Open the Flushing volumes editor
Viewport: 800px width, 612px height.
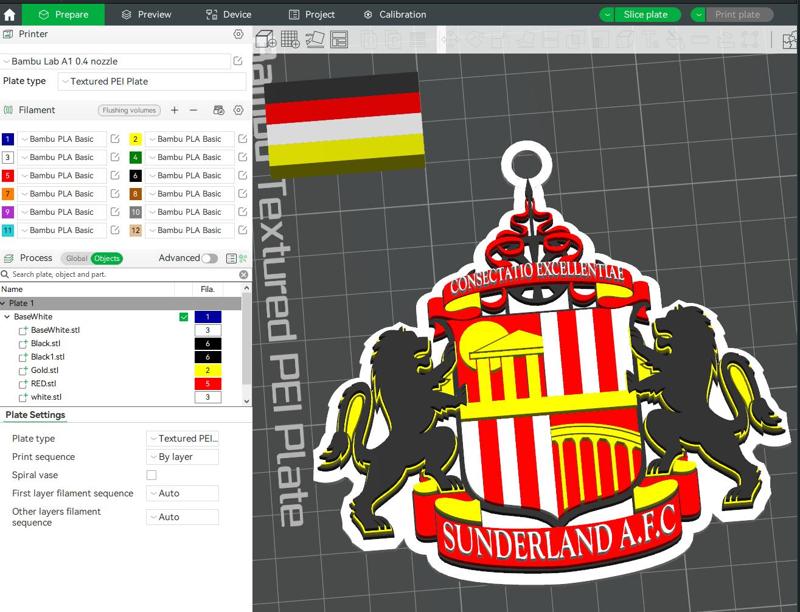(x=128, y=109)
